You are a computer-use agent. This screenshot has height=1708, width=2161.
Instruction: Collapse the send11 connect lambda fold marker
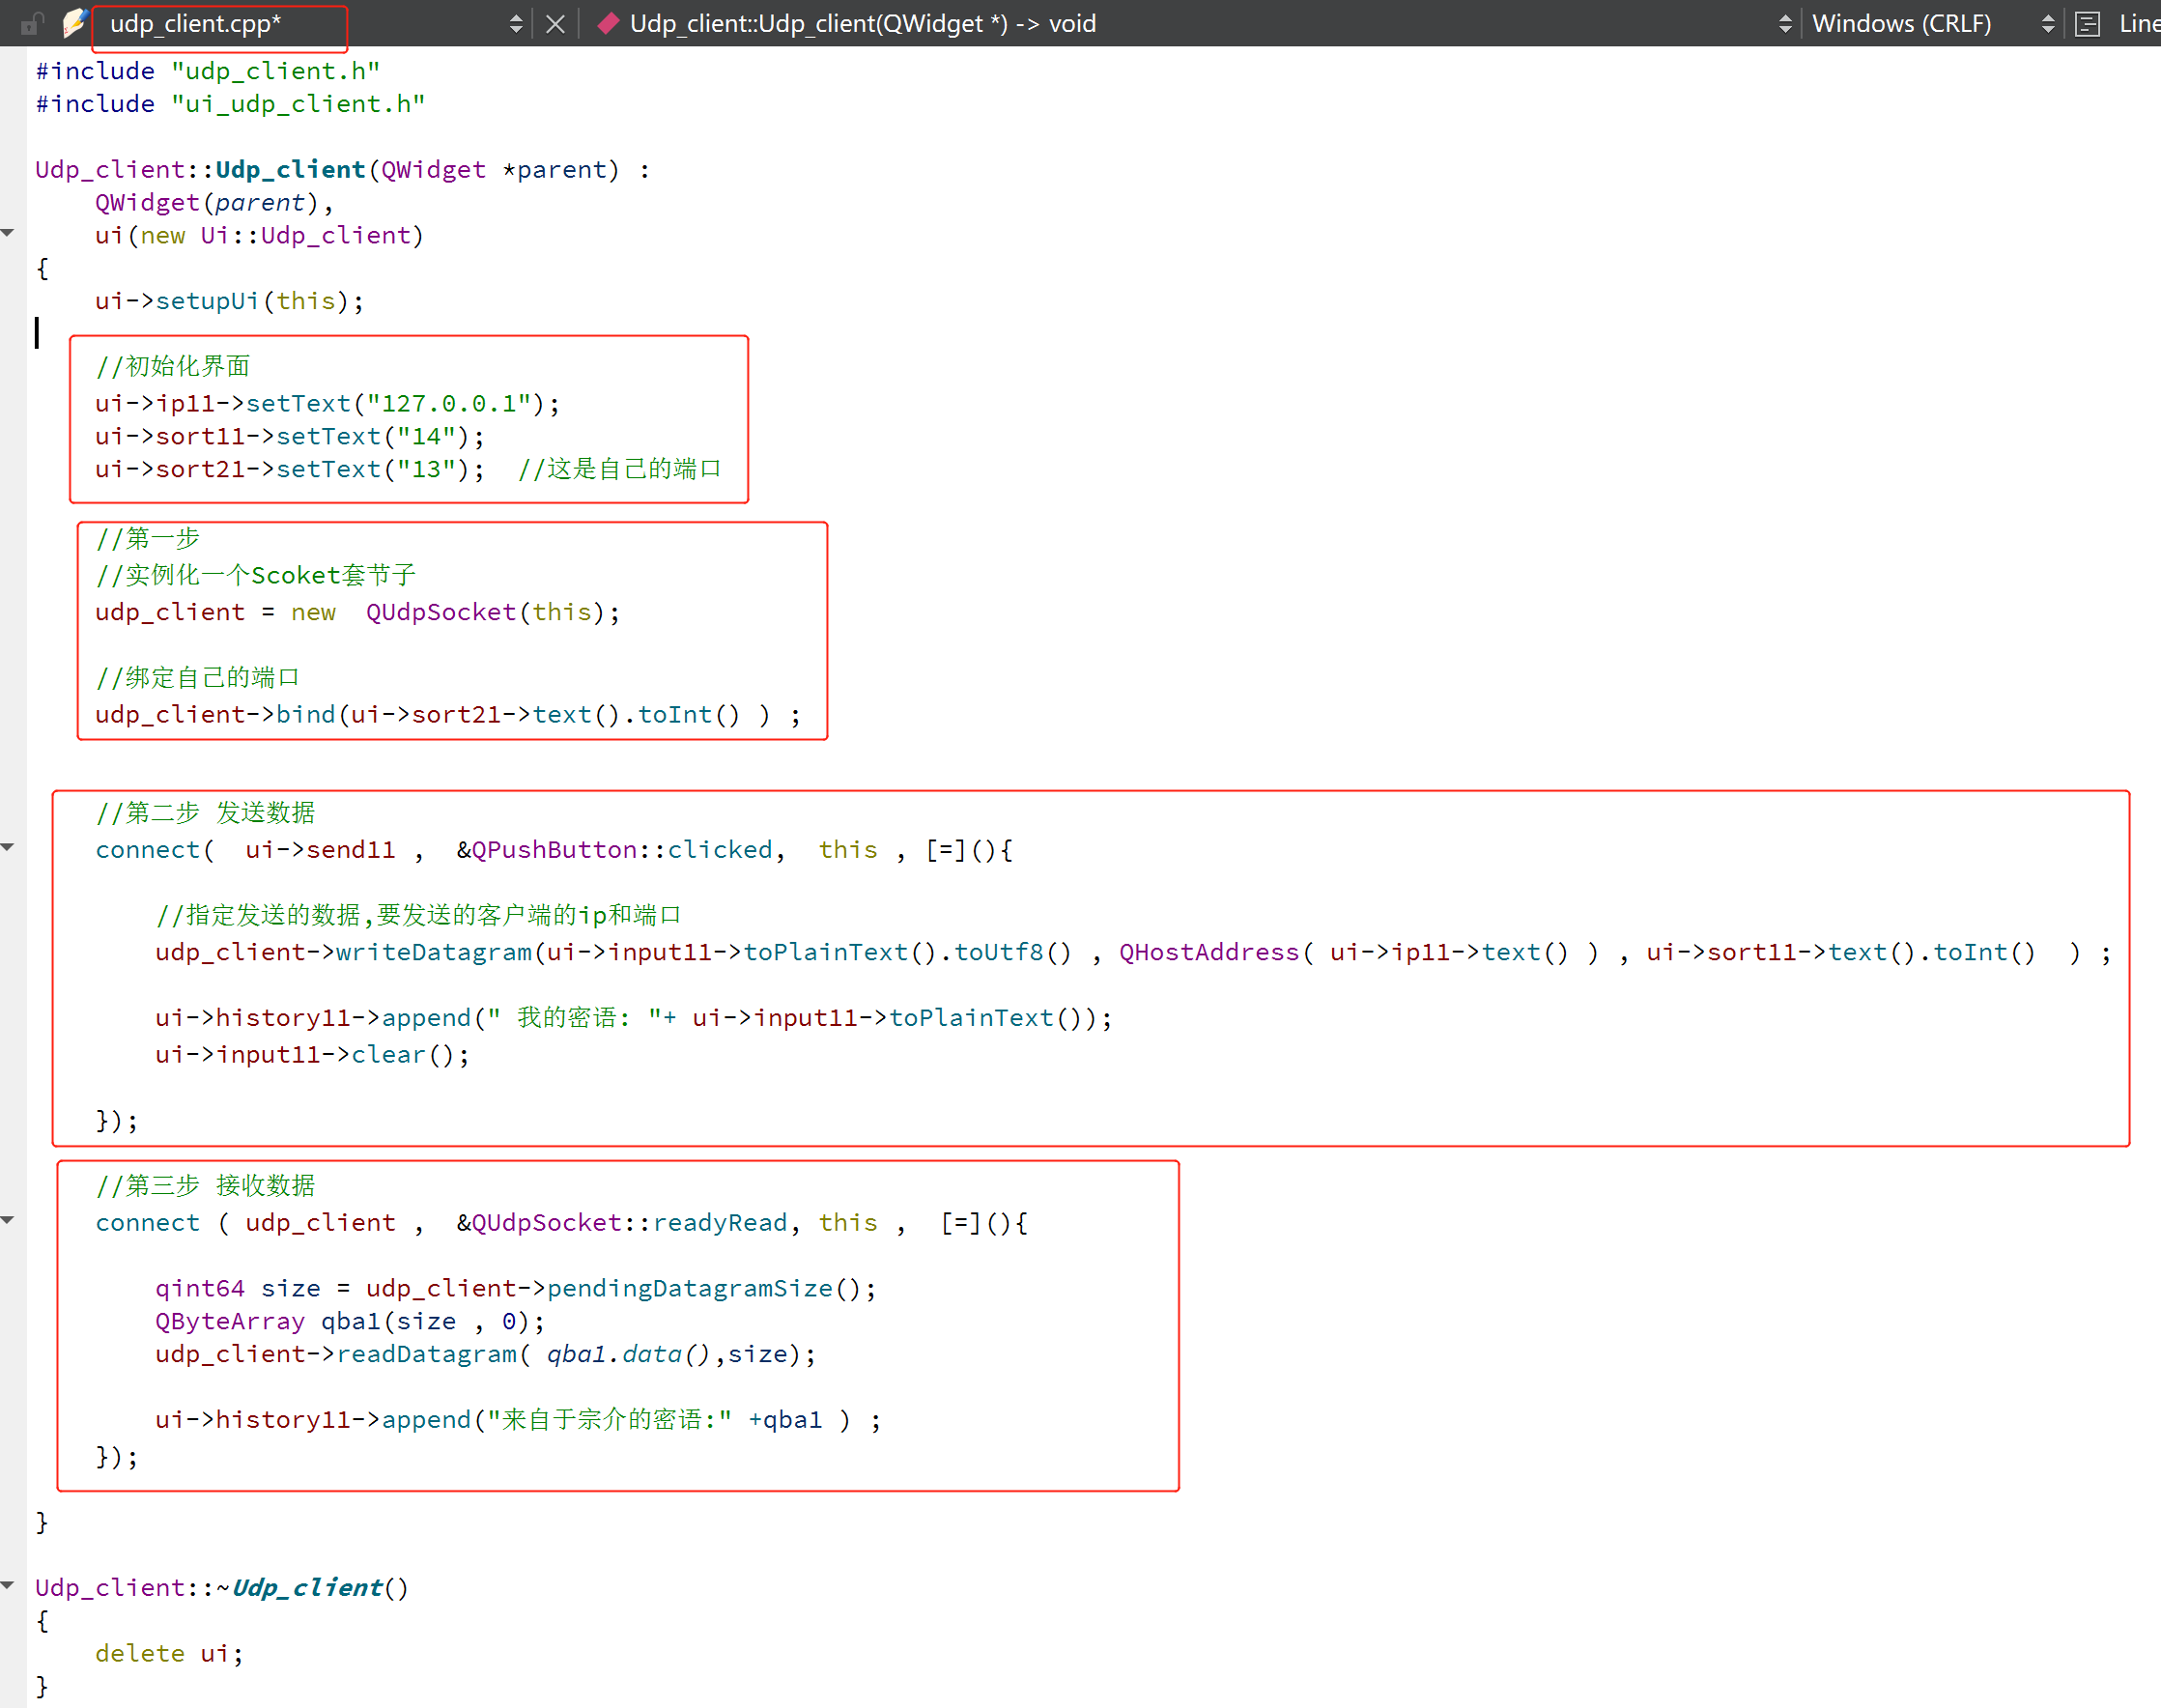click(x=8, y=847)
